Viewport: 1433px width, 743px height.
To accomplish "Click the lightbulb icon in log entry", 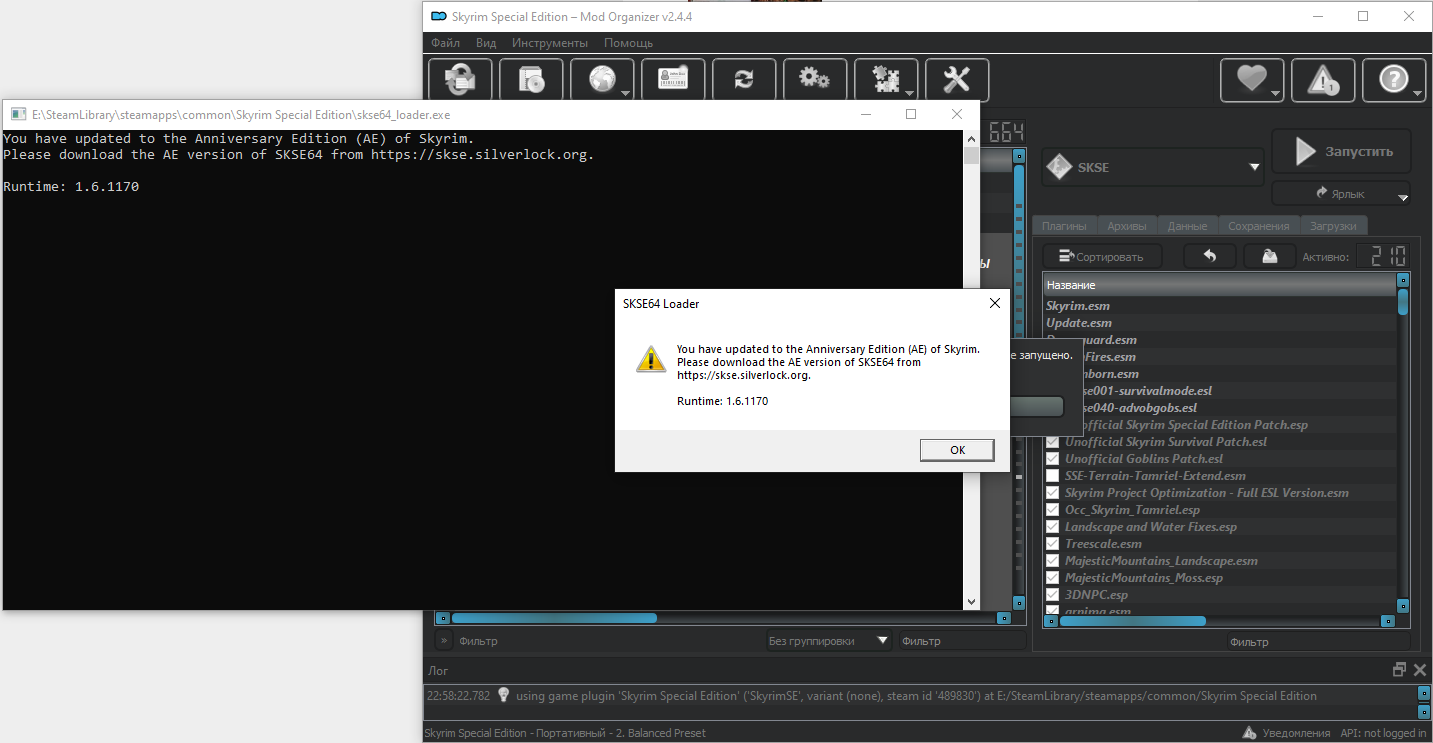I will 504,695.
